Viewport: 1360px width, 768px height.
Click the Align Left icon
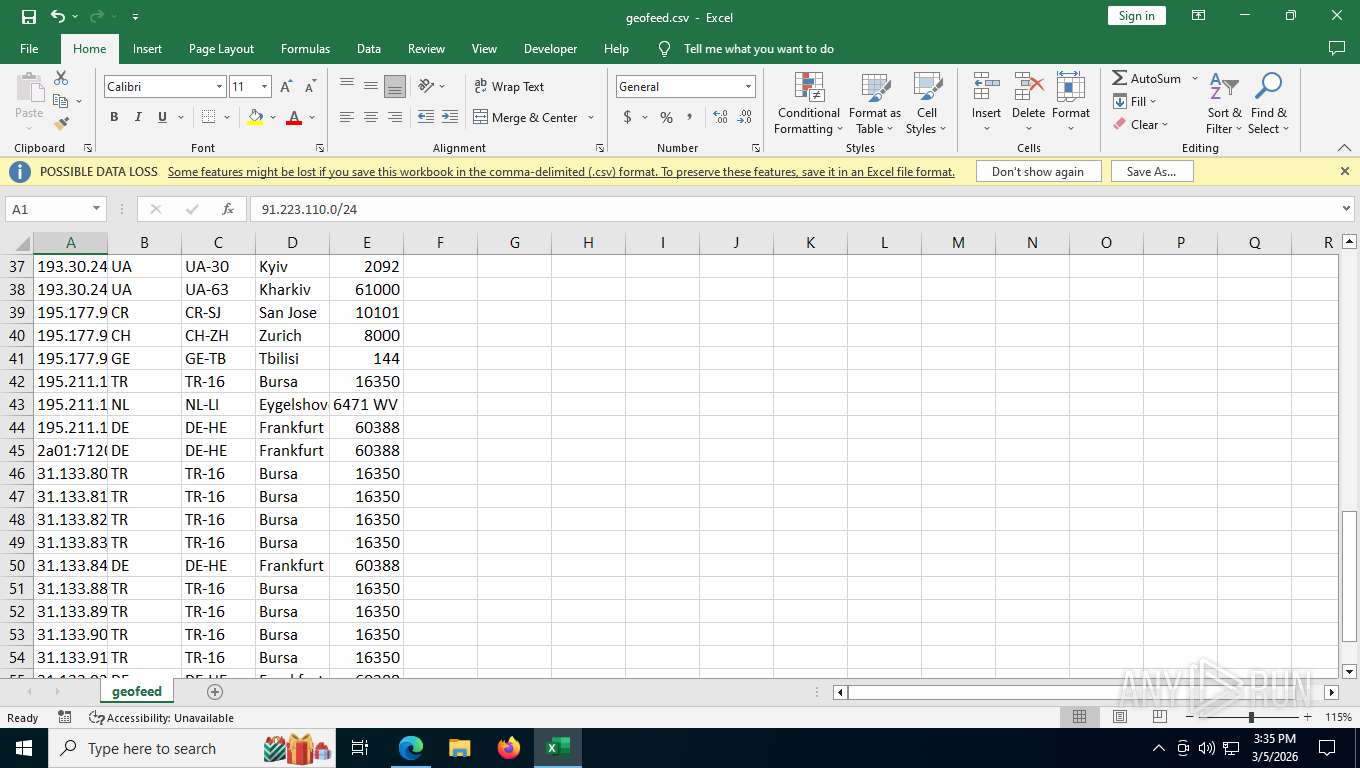tap(347, 117)
